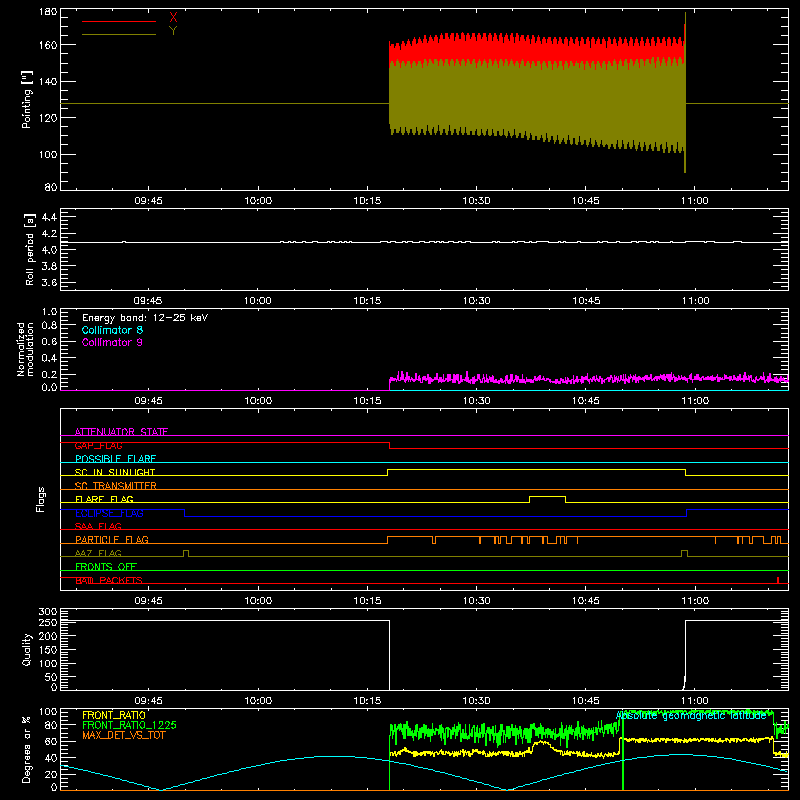The height and width of the screenshot is (800, 800).
Task: Click the 3.6 tick on Roll period axis
Action: coord(49,282)
